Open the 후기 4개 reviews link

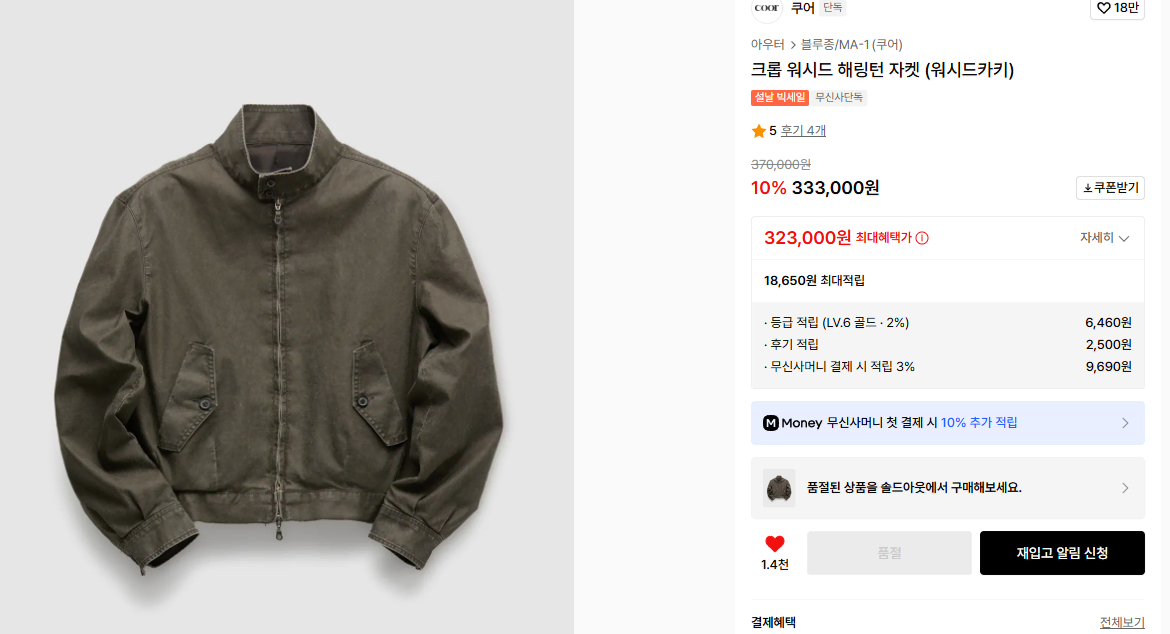803,131
